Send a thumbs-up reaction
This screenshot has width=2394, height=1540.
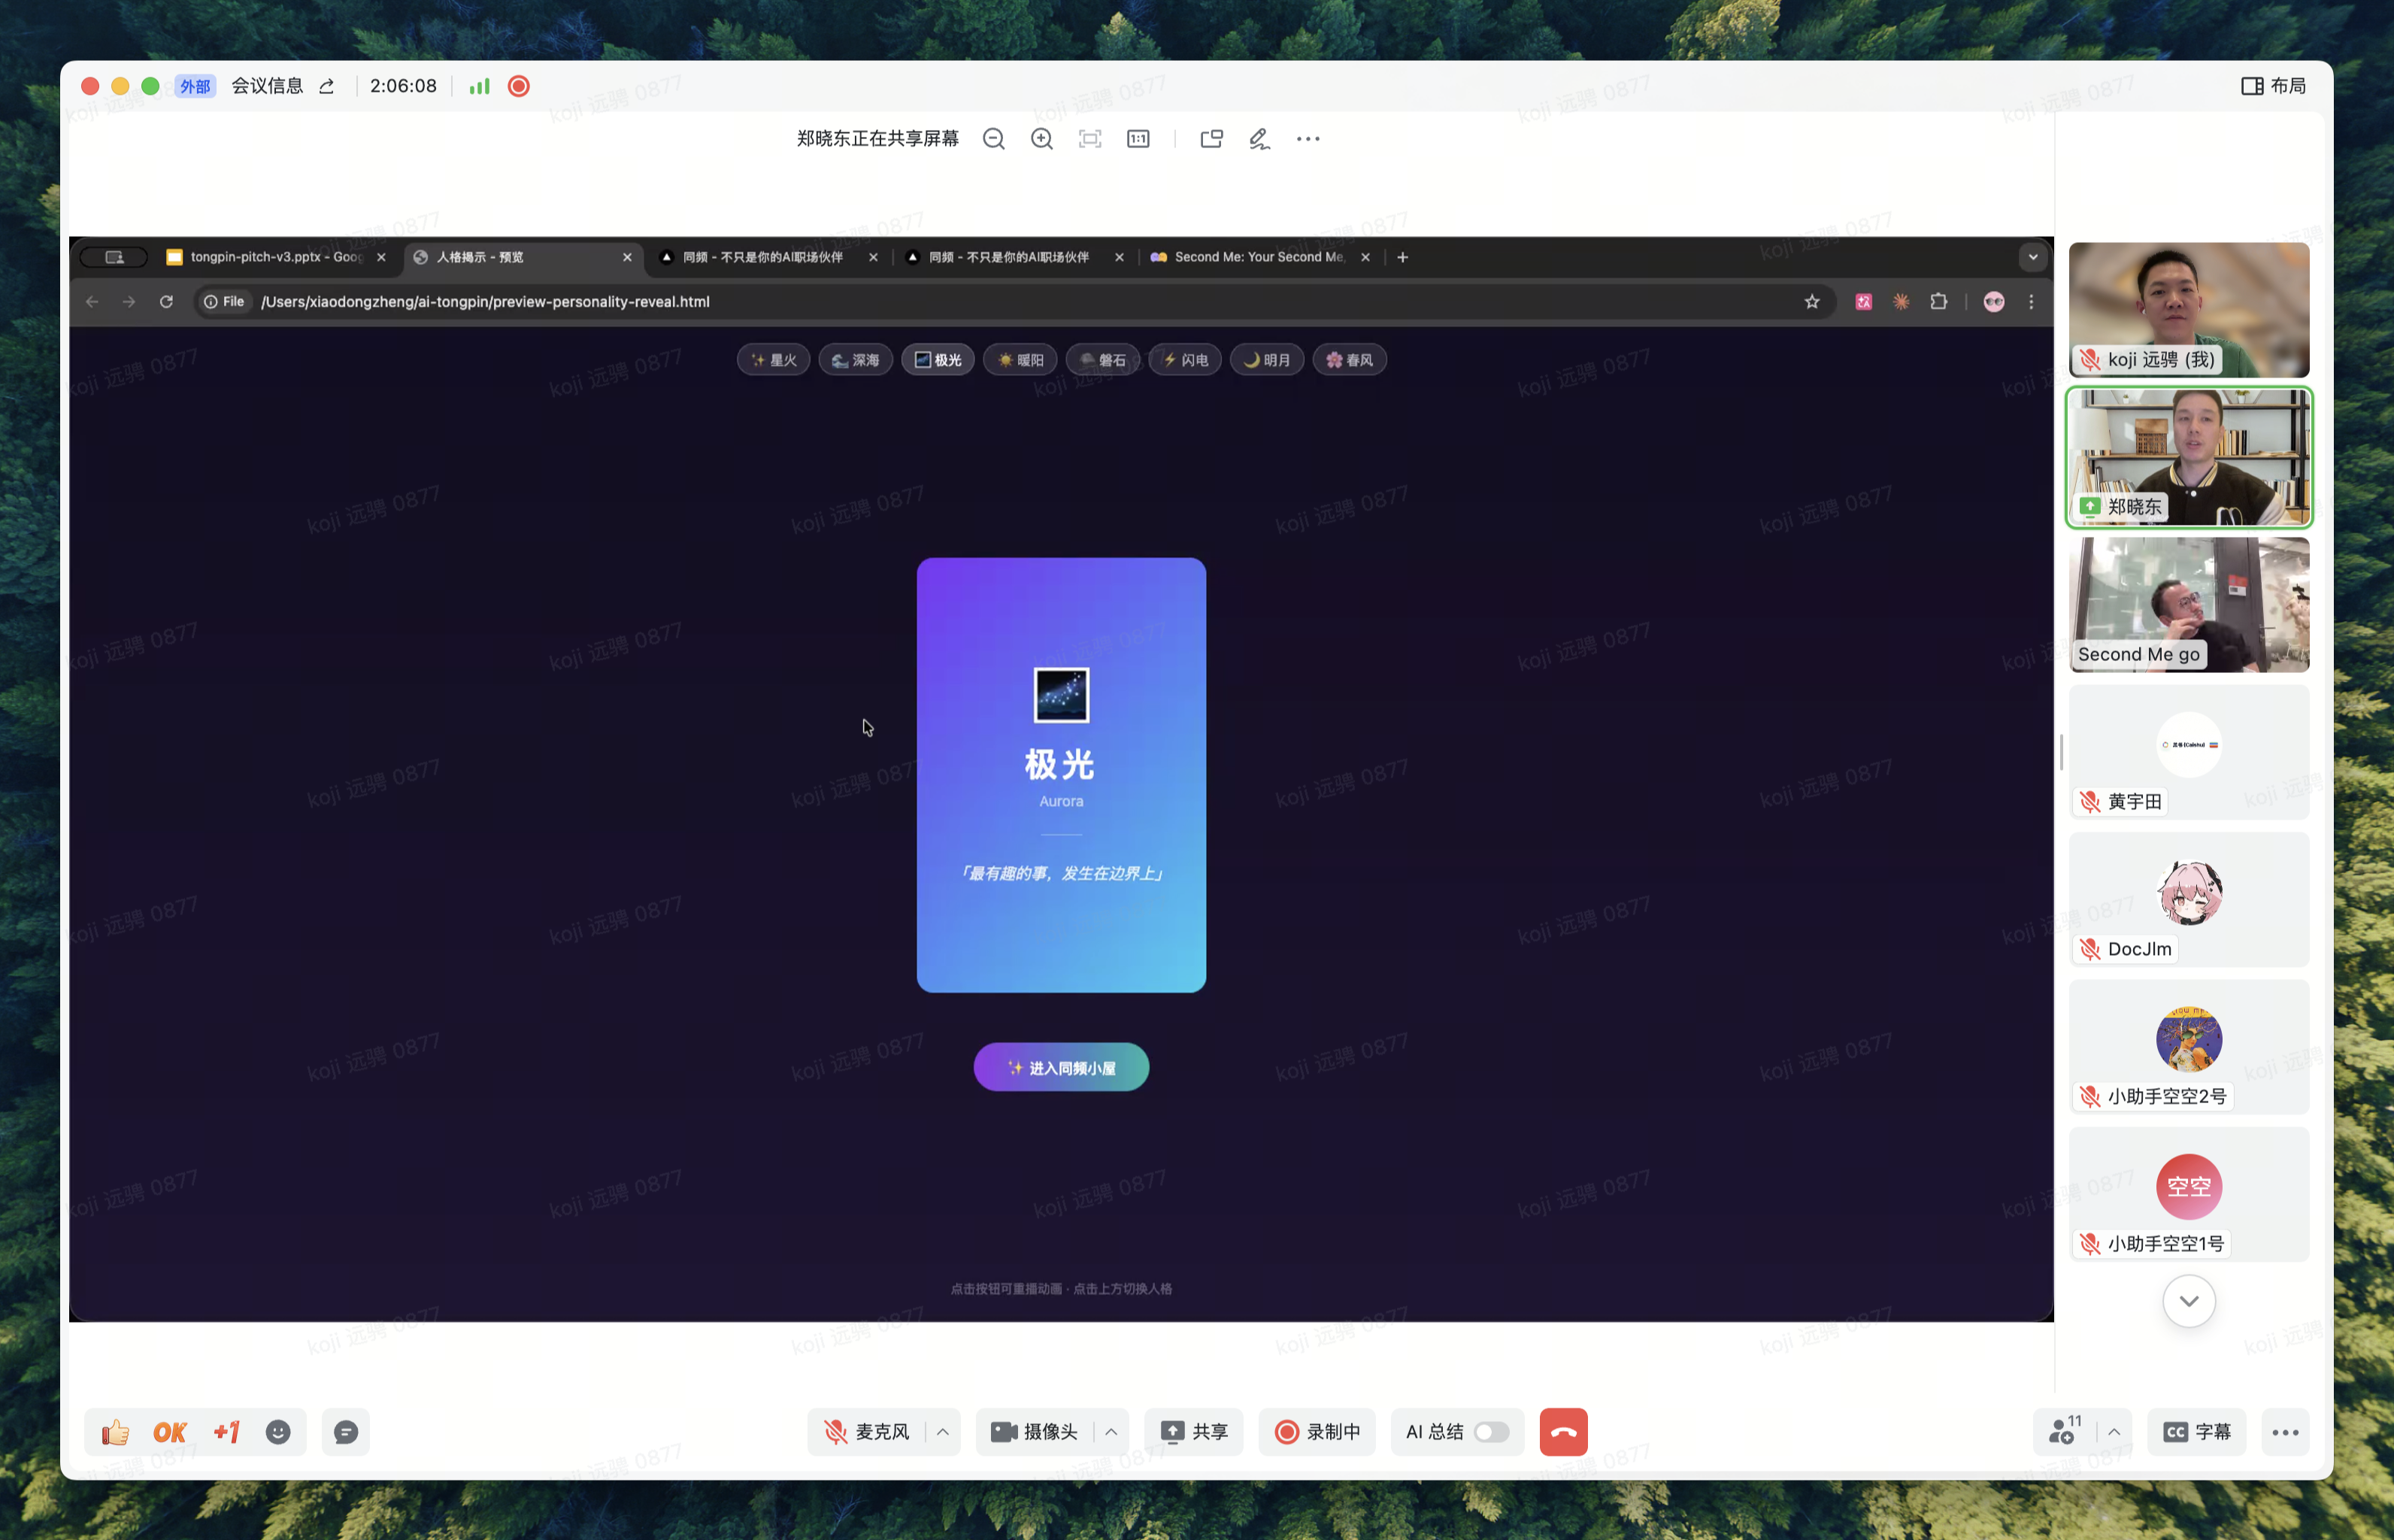click(116, 1432)
